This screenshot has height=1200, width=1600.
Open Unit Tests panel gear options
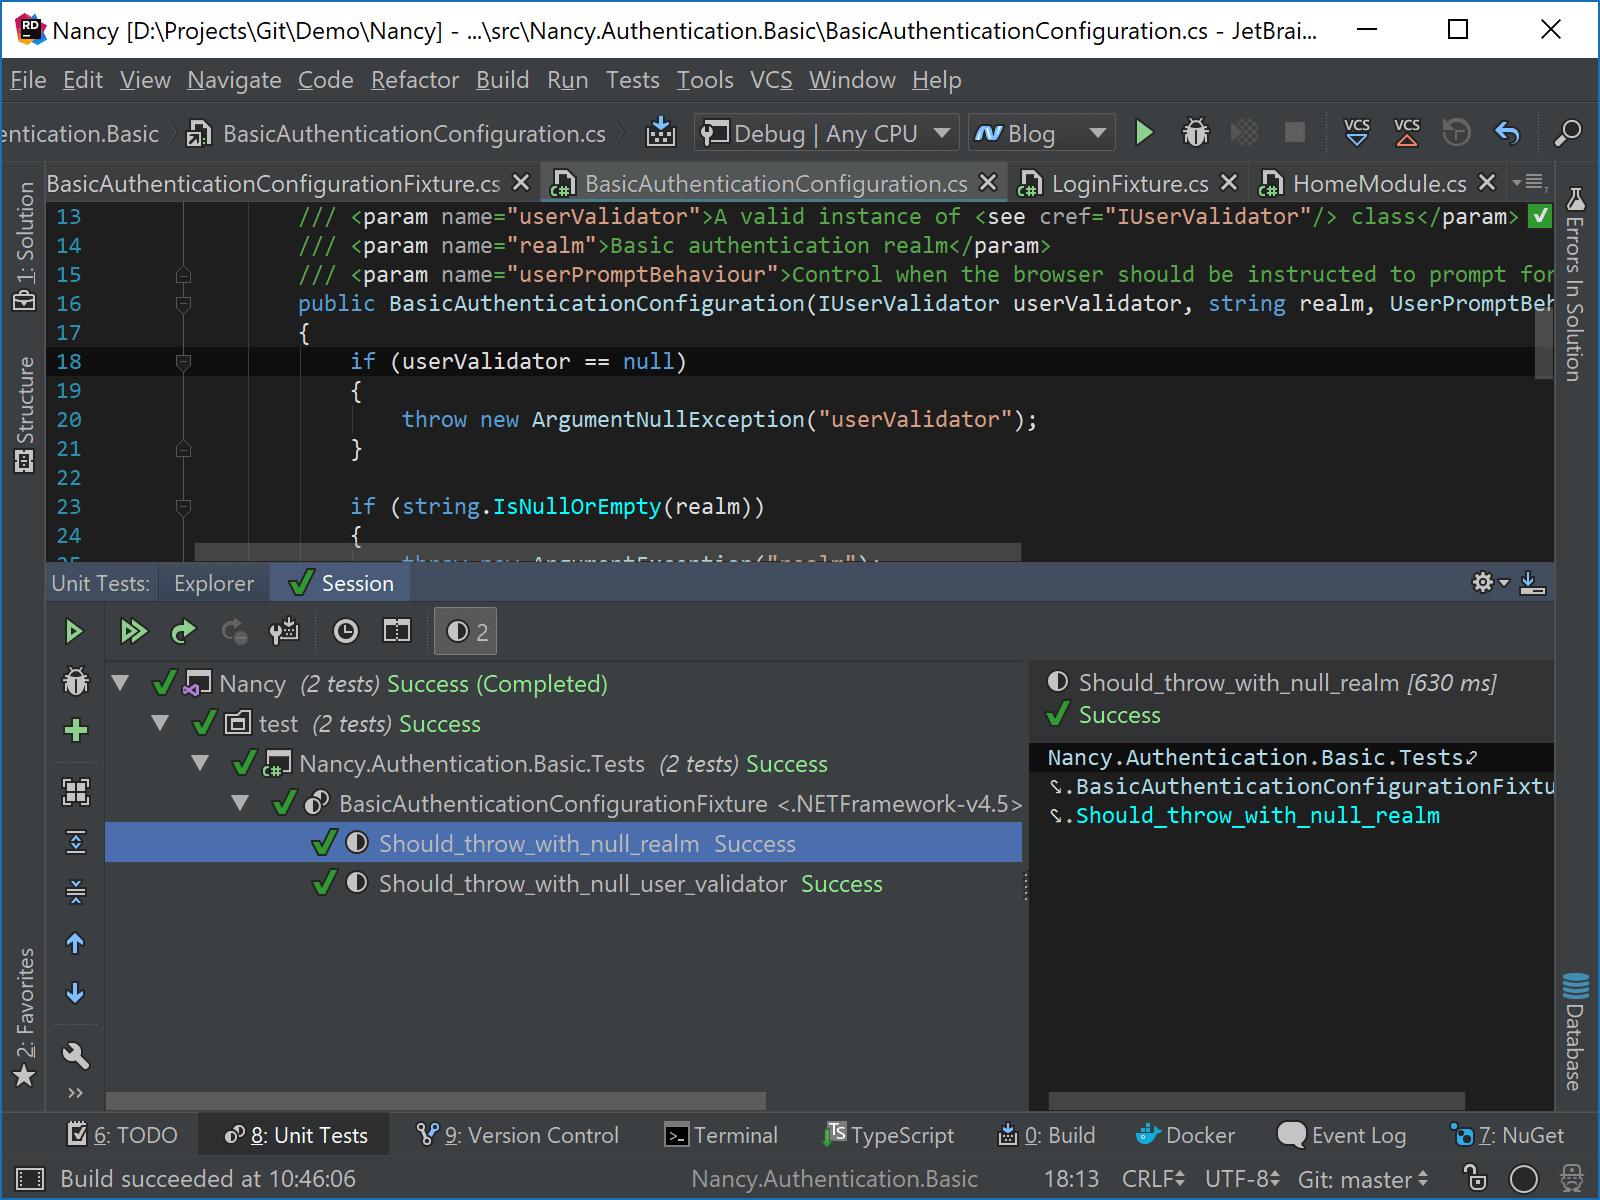click(x=1490, y=582)
